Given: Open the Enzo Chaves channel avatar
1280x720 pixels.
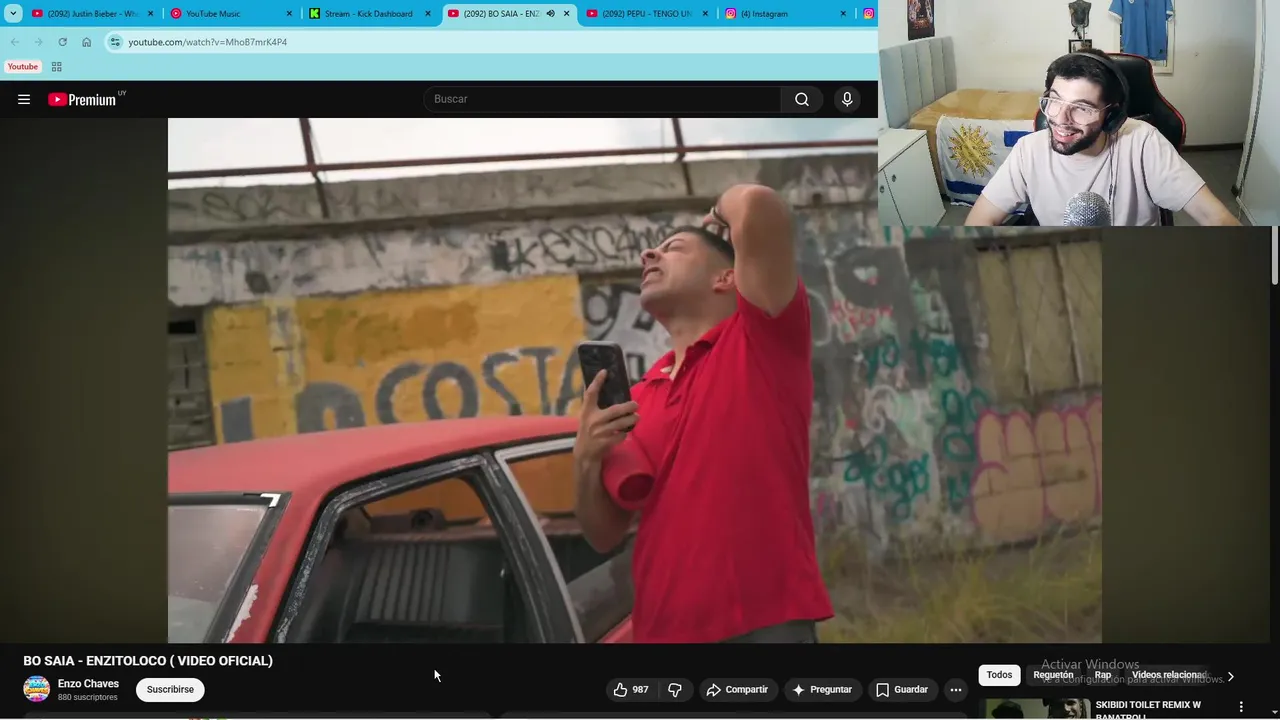Looking at the screenshot, I should (x=37, y=689).
